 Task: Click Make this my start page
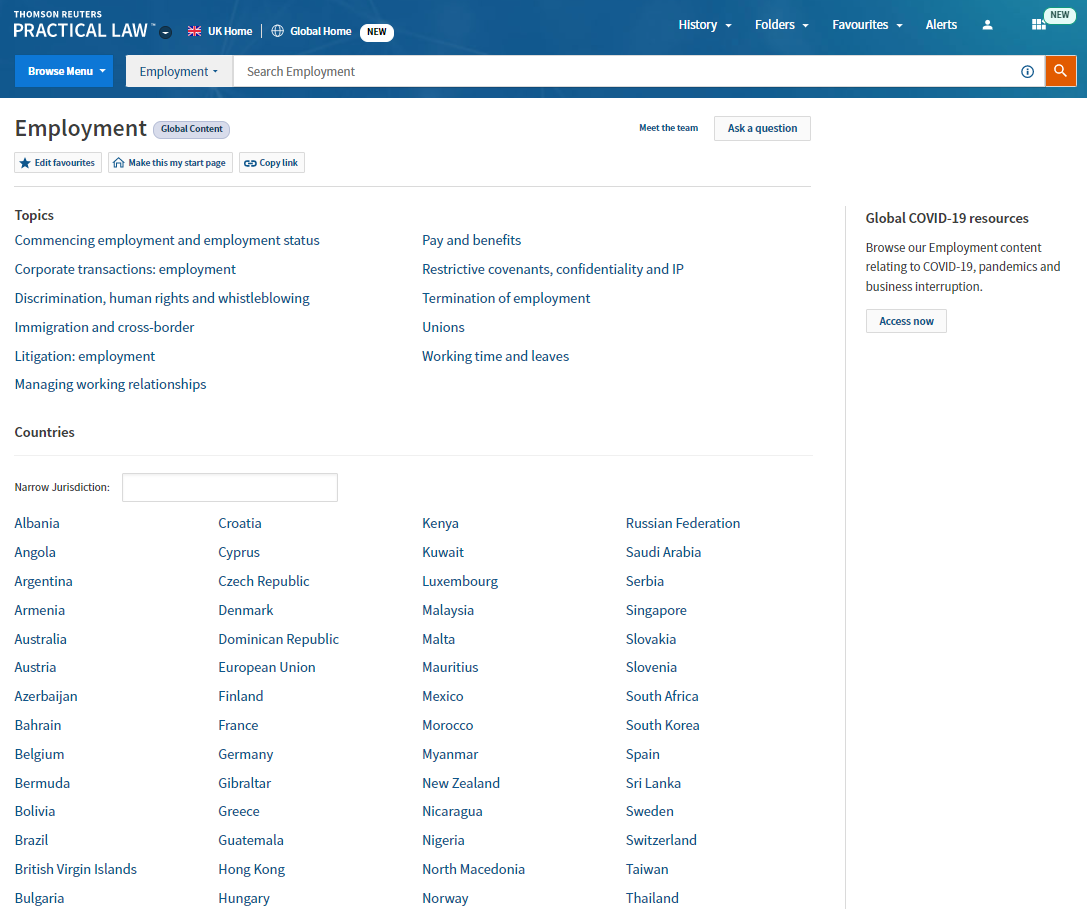[170, 163]
